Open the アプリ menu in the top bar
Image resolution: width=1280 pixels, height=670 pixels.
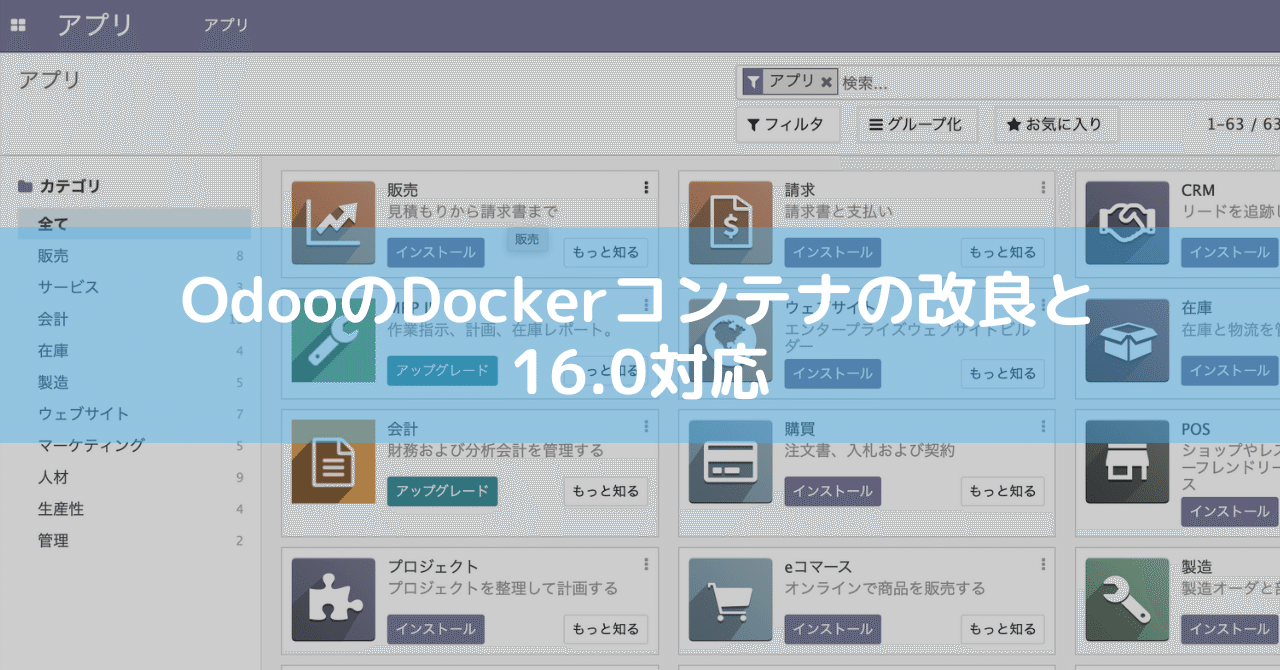pos(226,25)
